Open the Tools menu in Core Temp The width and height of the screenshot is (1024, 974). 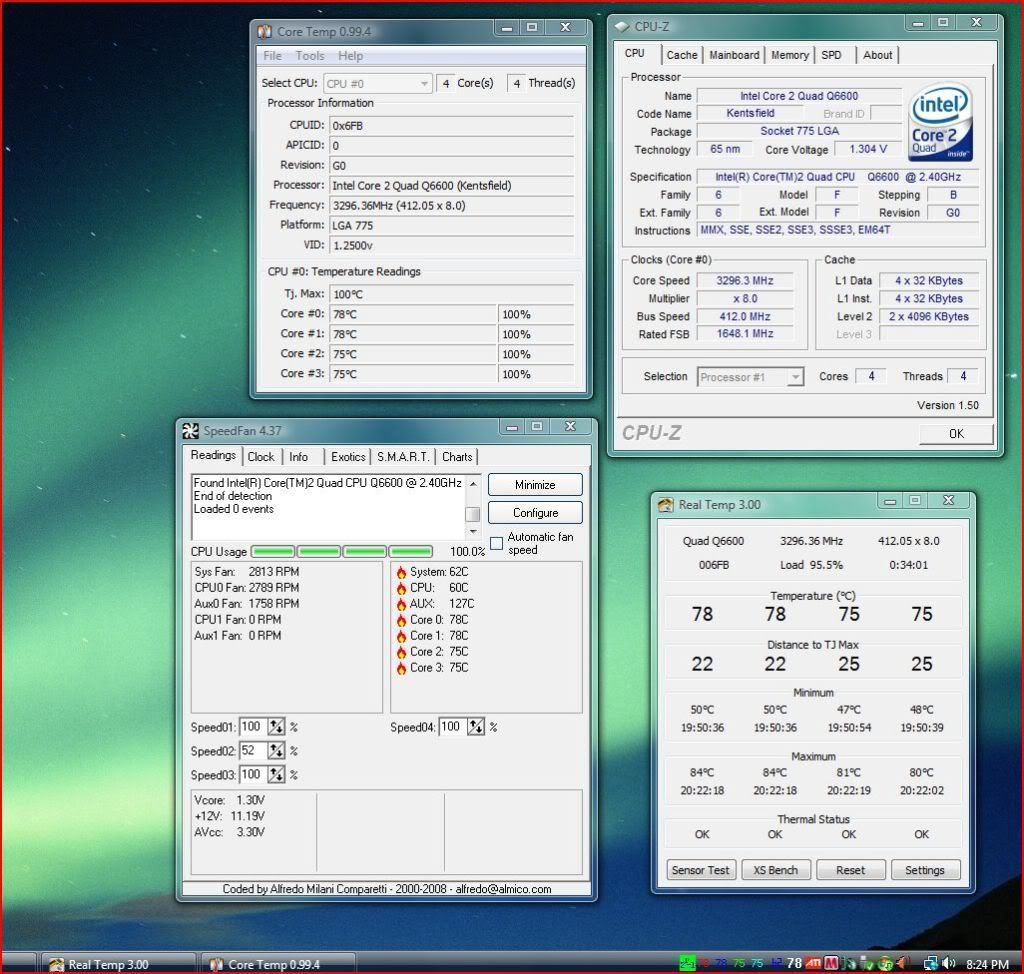point(310,56)
